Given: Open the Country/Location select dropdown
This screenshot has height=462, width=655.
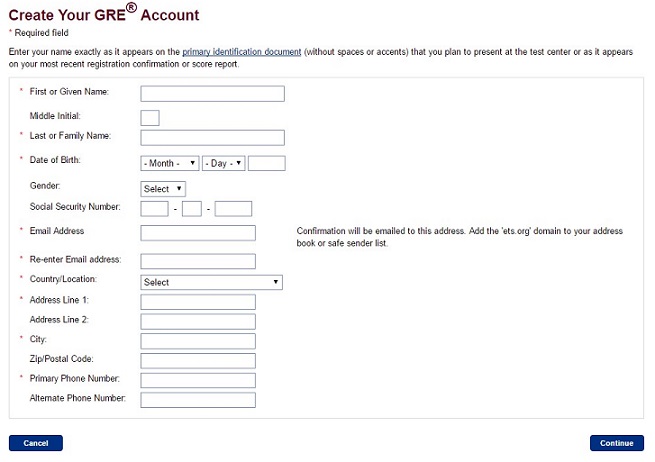Looking at the screenshot, I should [x=211, y=282].
